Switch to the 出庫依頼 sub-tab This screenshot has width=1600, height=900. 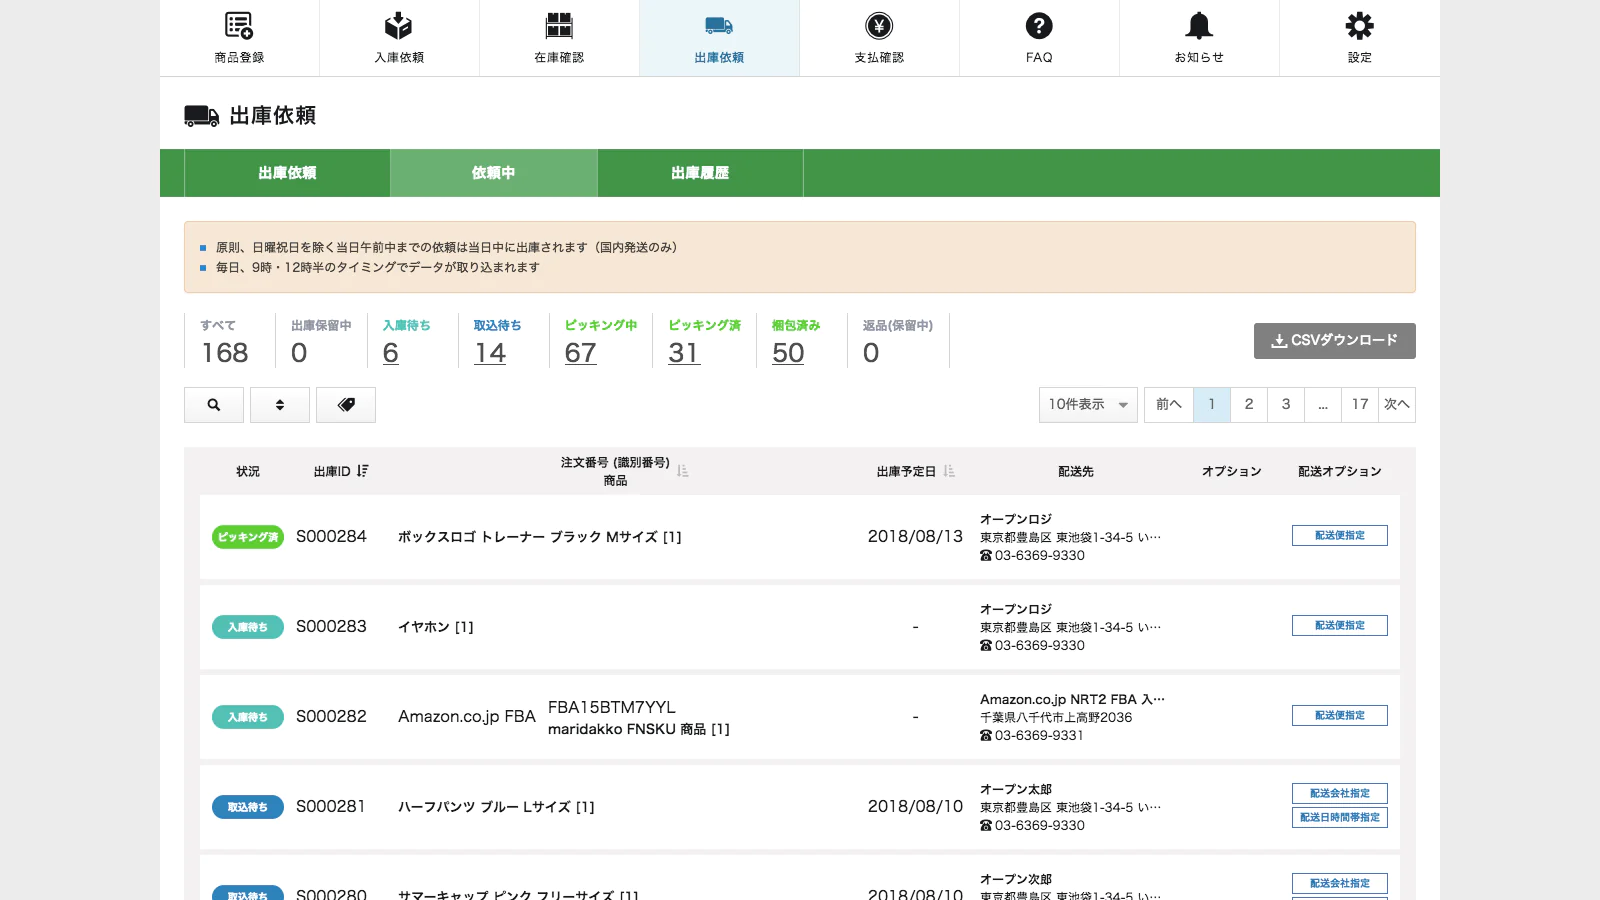pos(287,173)
